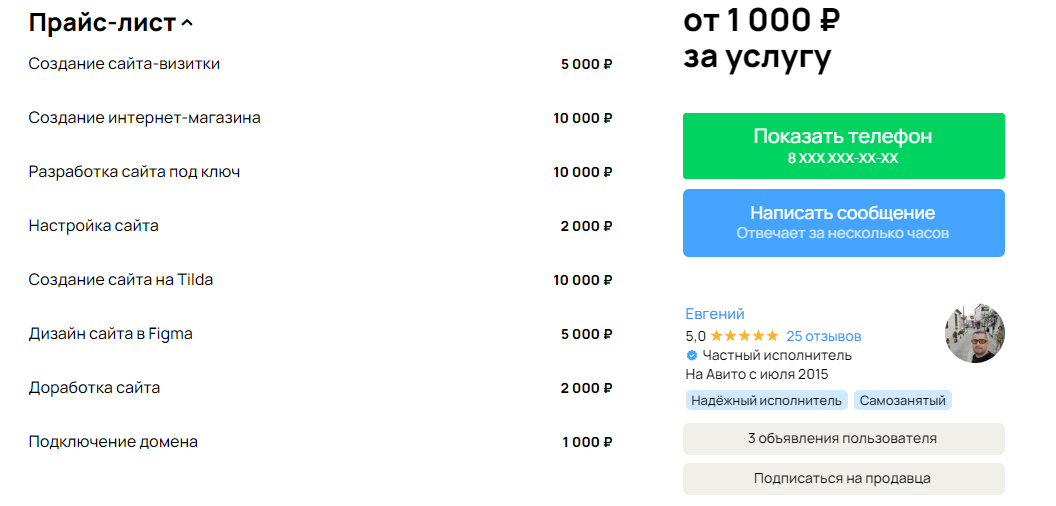This screenshot has height=506, width=1056.
Task: Select Создание сайта на Tilda row
Action: 321,280
